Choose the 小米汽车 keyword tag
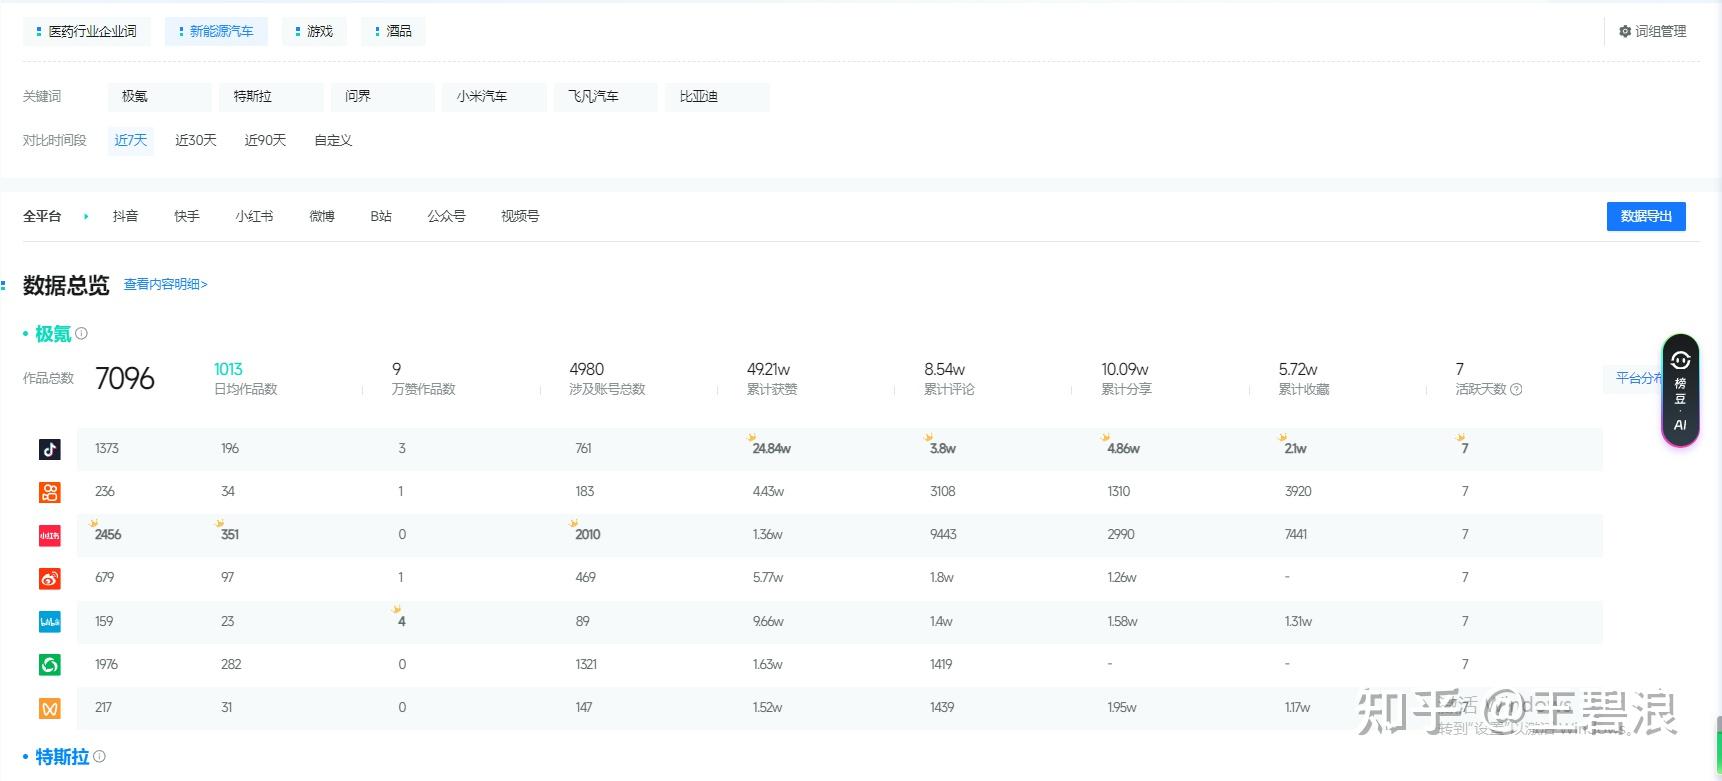The image size is (1722, 781). [494, 96]
